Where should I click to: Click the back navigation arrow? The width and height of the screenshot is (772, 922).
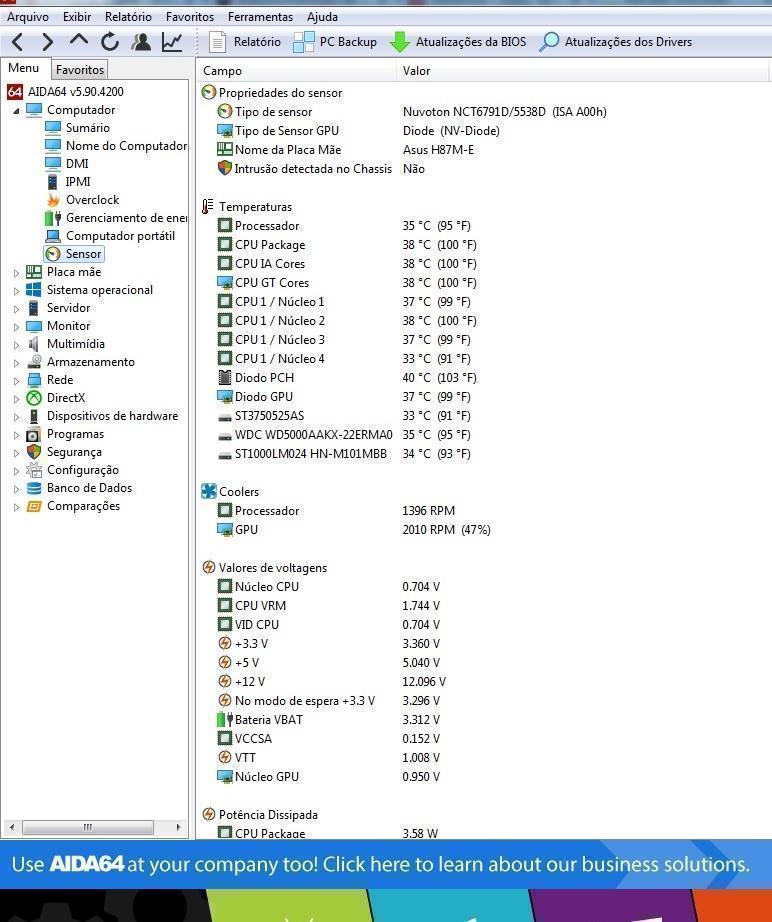[x=17, y=42]
